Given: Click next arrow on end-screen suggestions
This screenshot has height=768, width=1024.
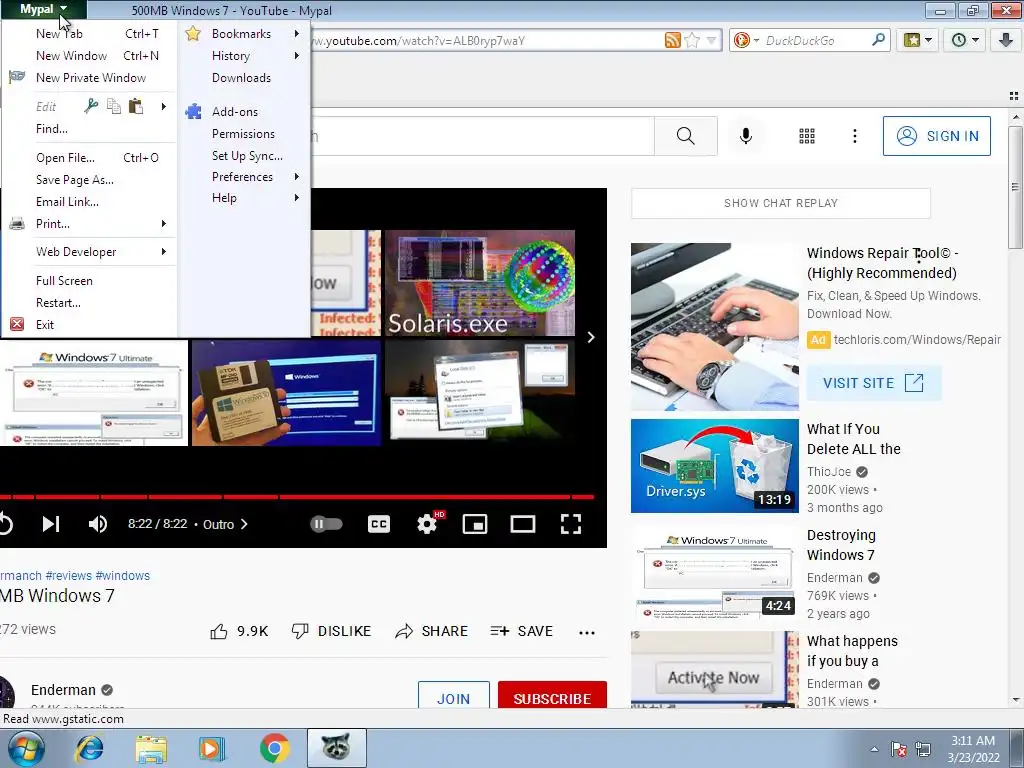Looking at the screenshot, I should pyautogui.click(x=590, y=337).
